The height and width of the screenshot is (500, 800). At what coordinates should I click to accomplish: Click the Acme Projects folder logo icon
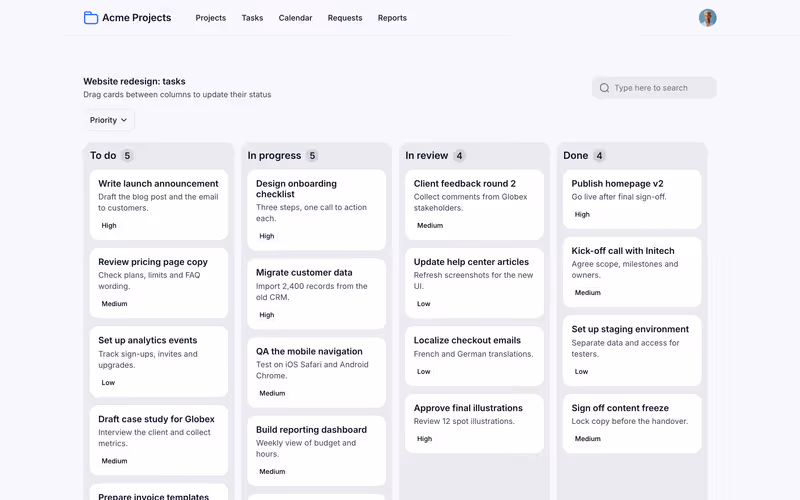(91, 18)
